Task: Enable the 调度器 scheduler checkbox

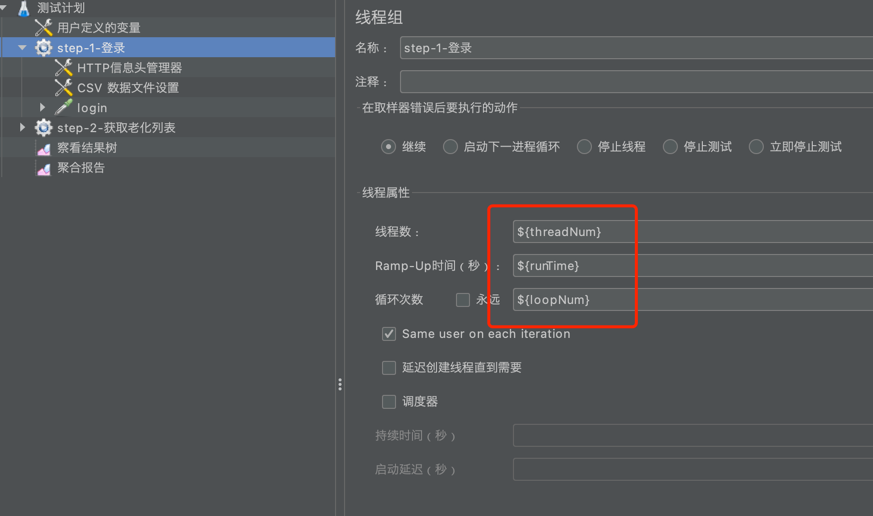Action: pos(389,402)
